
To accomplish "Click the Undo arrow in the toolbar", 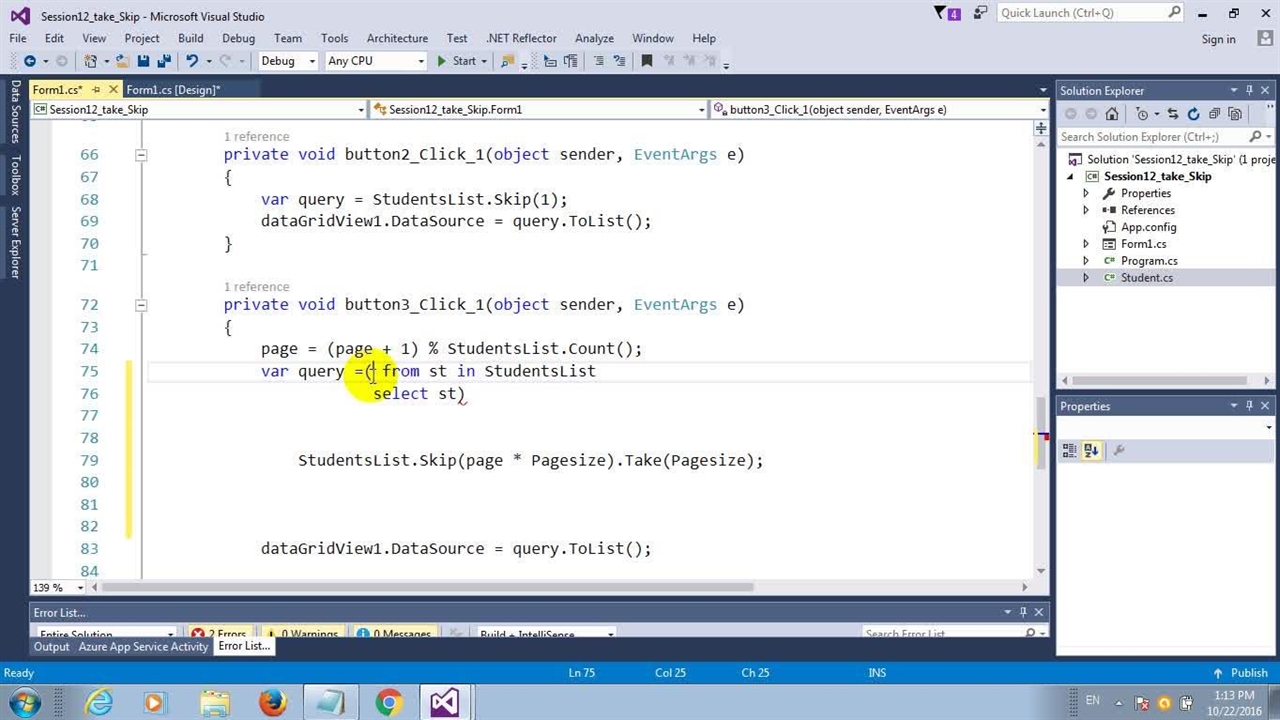I will (x=192, y=61).
